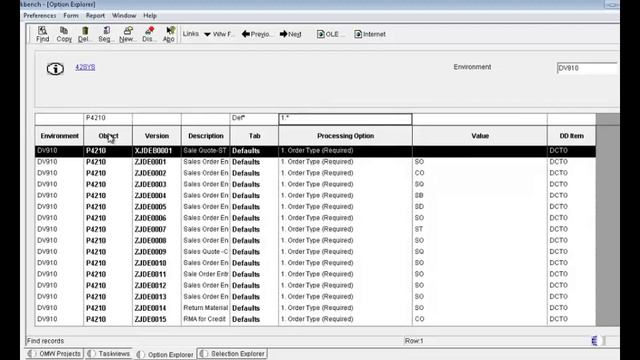The height and width of the screenshot is (360, 640).
Task: Click the New toolbar icon
Action: pos(127,34)
